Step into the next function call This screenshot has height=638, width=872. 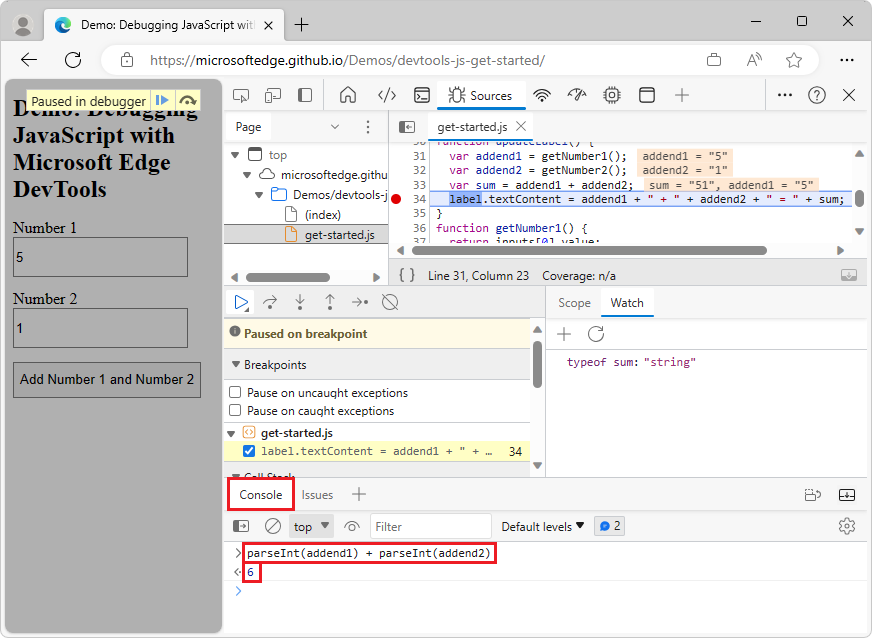tap(300, 301)
